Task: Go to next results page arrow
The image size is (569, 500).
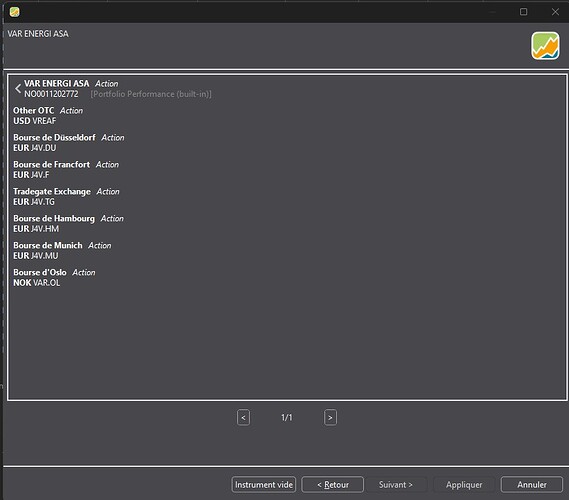Action: point(330,417)
